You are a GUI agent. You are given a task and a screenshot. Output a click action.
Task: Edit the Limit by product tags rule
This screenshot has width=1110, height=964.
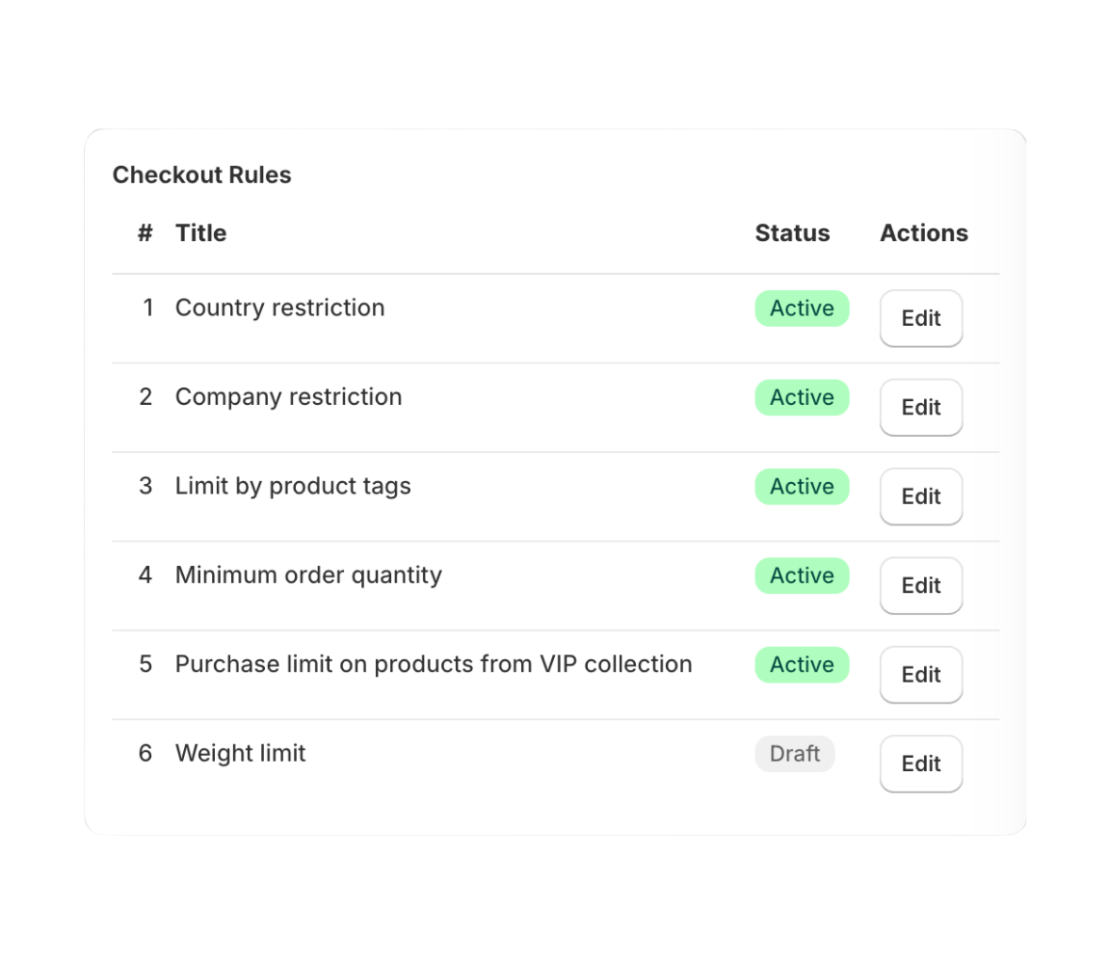tap(920, 496)
